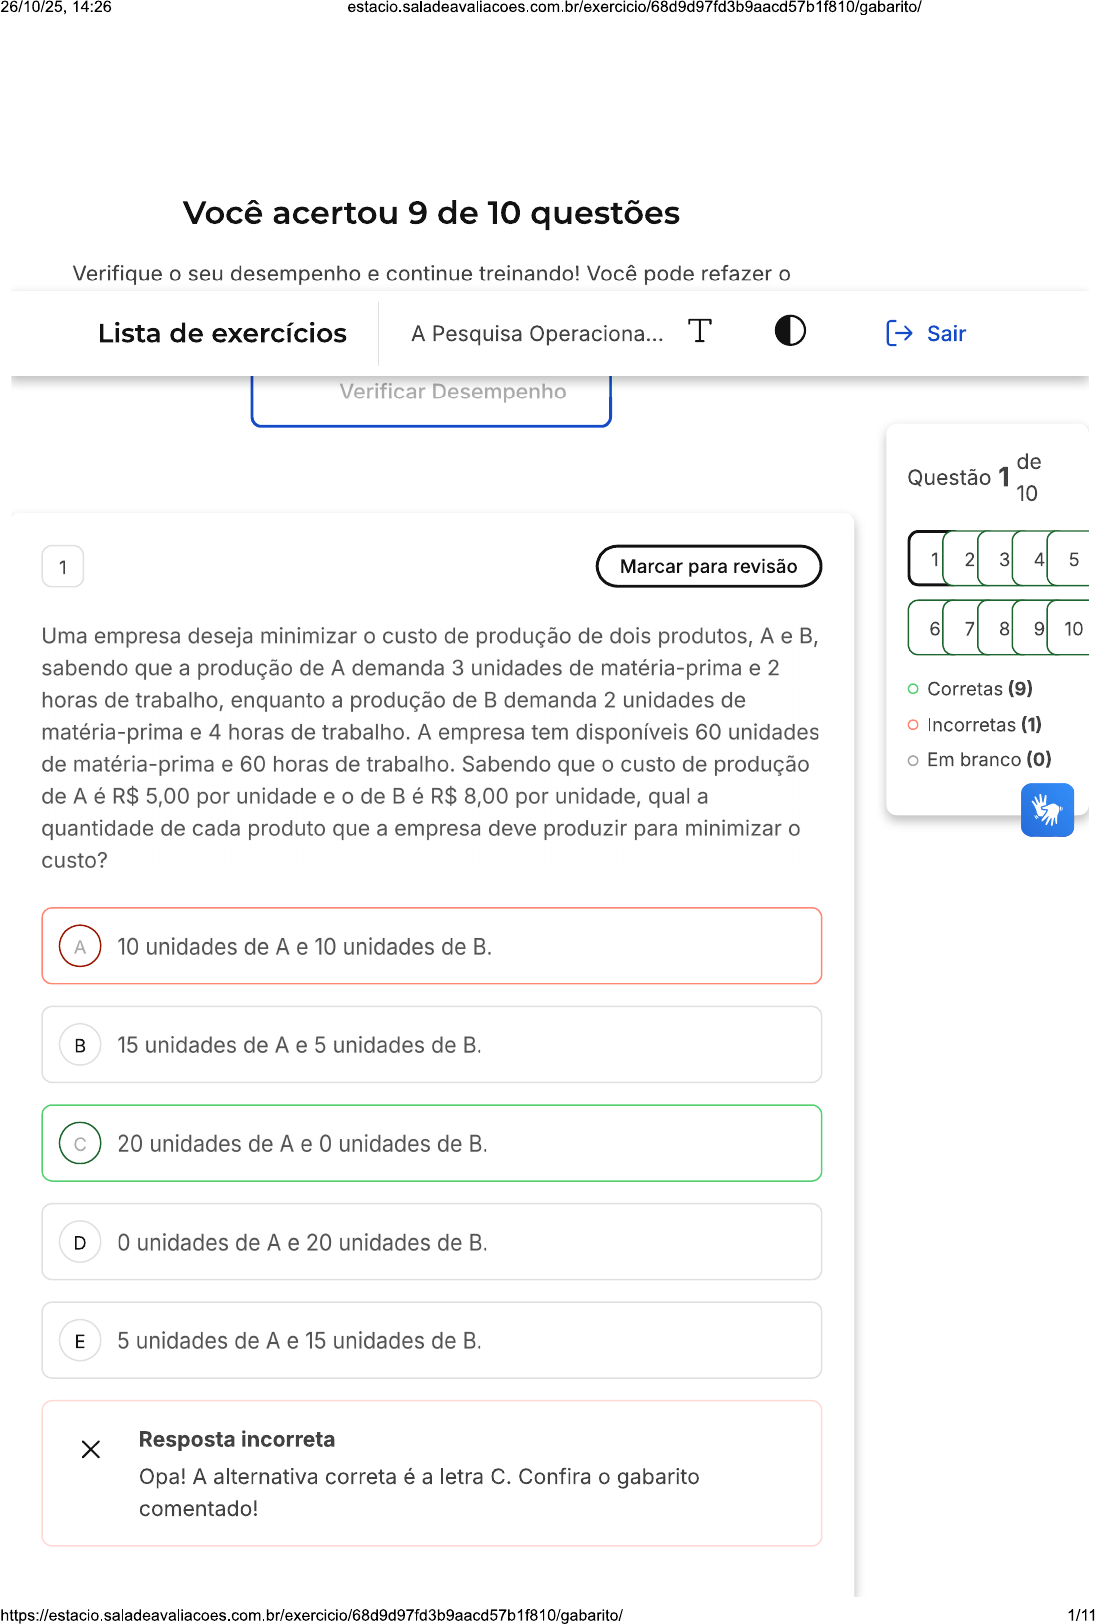1095x1624 pixels.
Task: Open the sign language accessibility widget
Action: [1047, 809]
